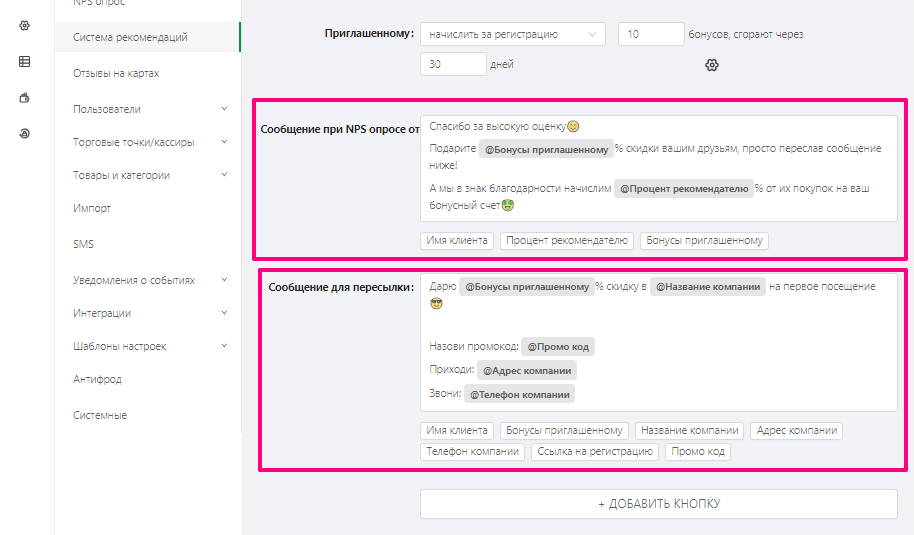Insert Процент рекомендателю tag button
This screenshot has width=914, height=535.
coord(567,241)
